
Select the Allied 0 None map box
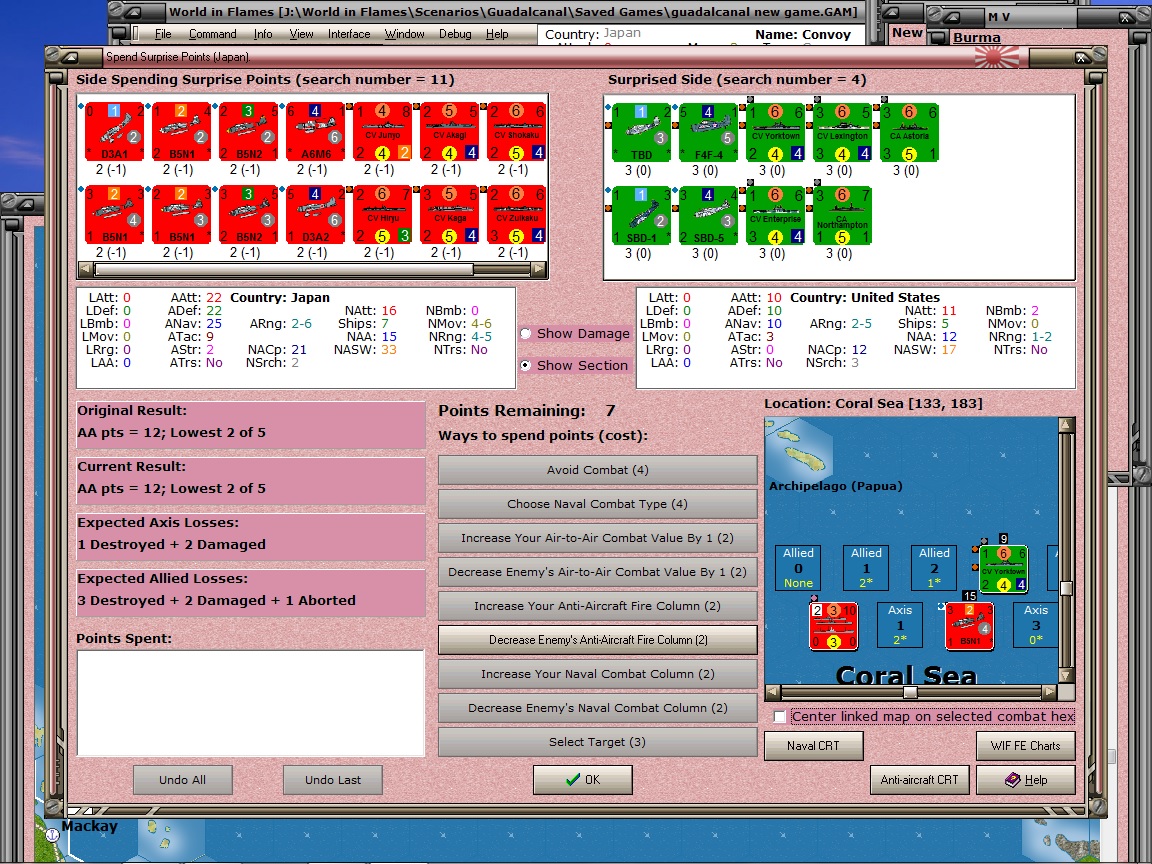tap(798, 568)
